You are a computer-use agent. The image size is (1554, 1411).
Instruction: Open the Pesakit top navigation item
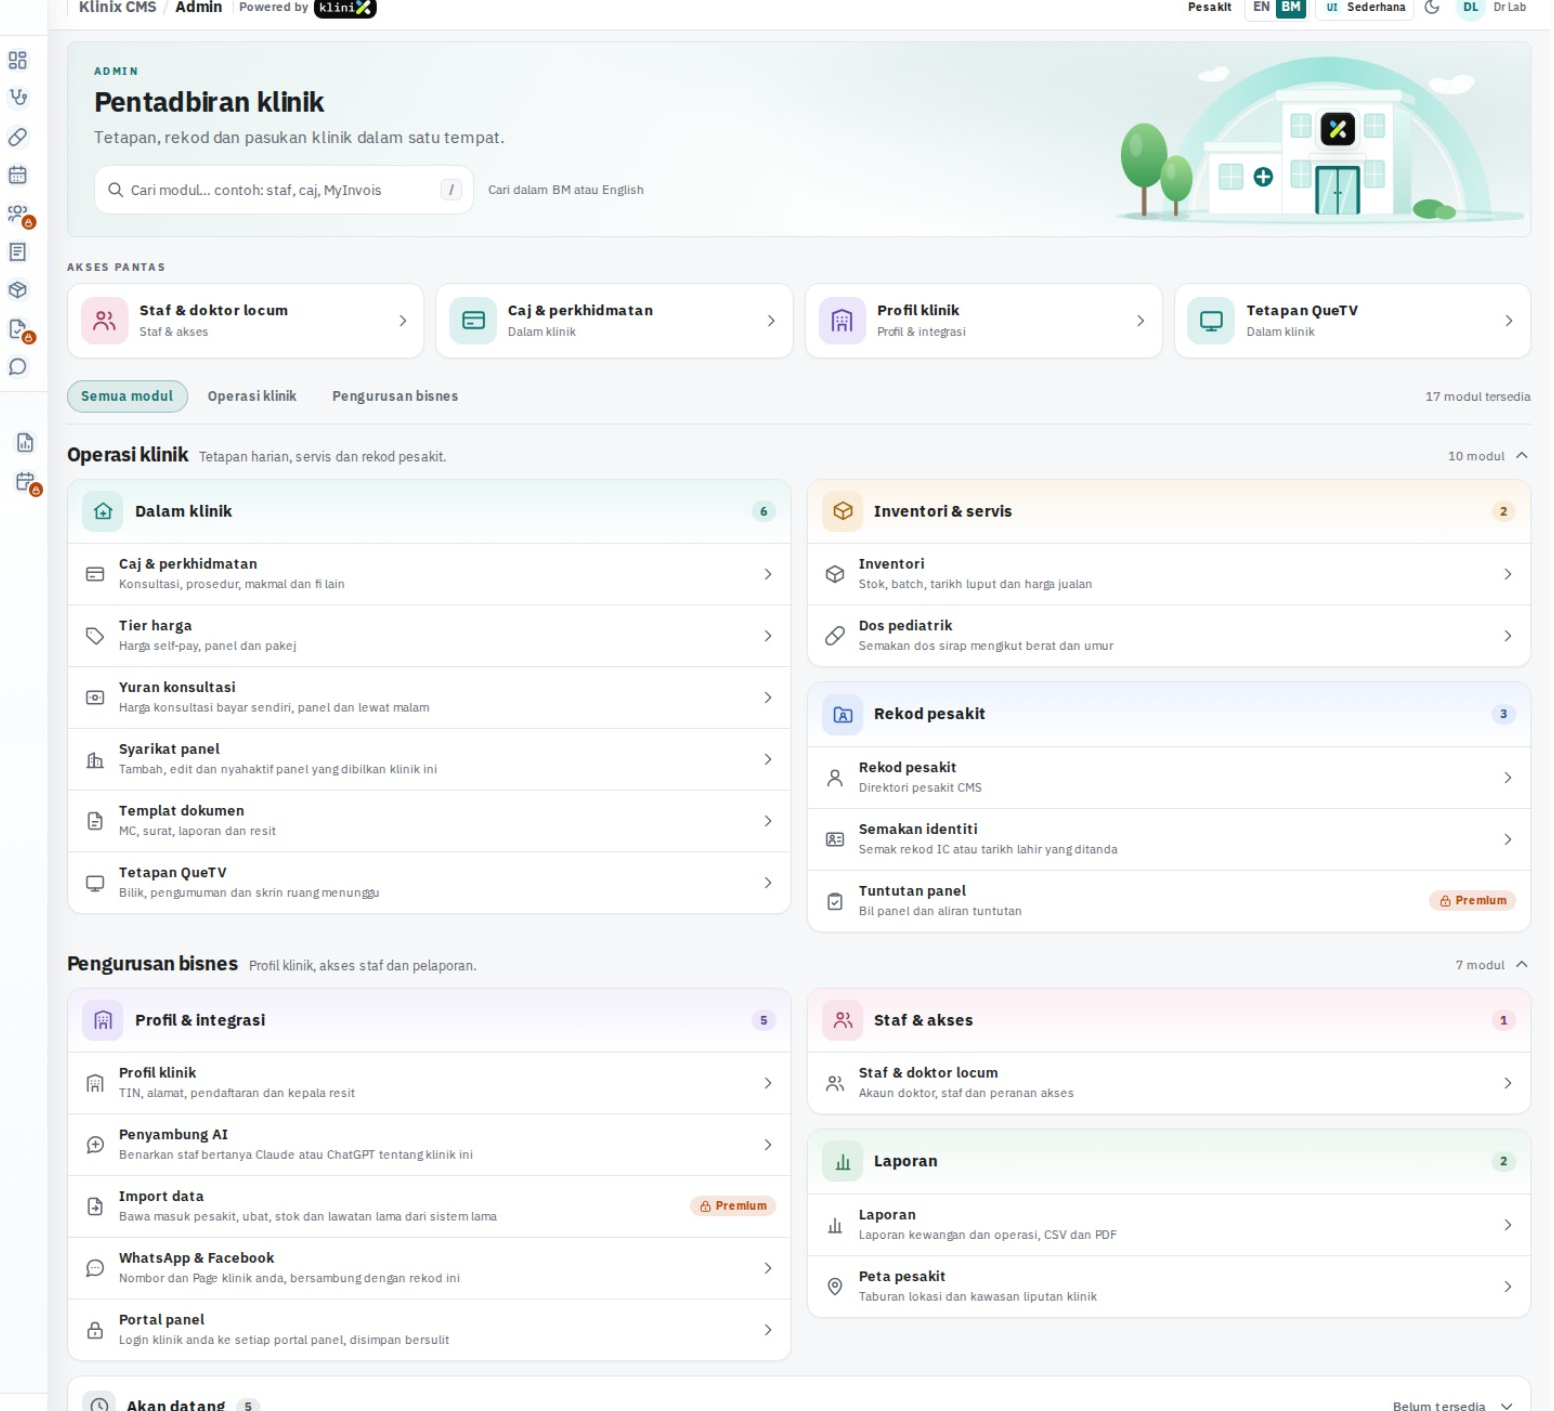coord(1209,7)
